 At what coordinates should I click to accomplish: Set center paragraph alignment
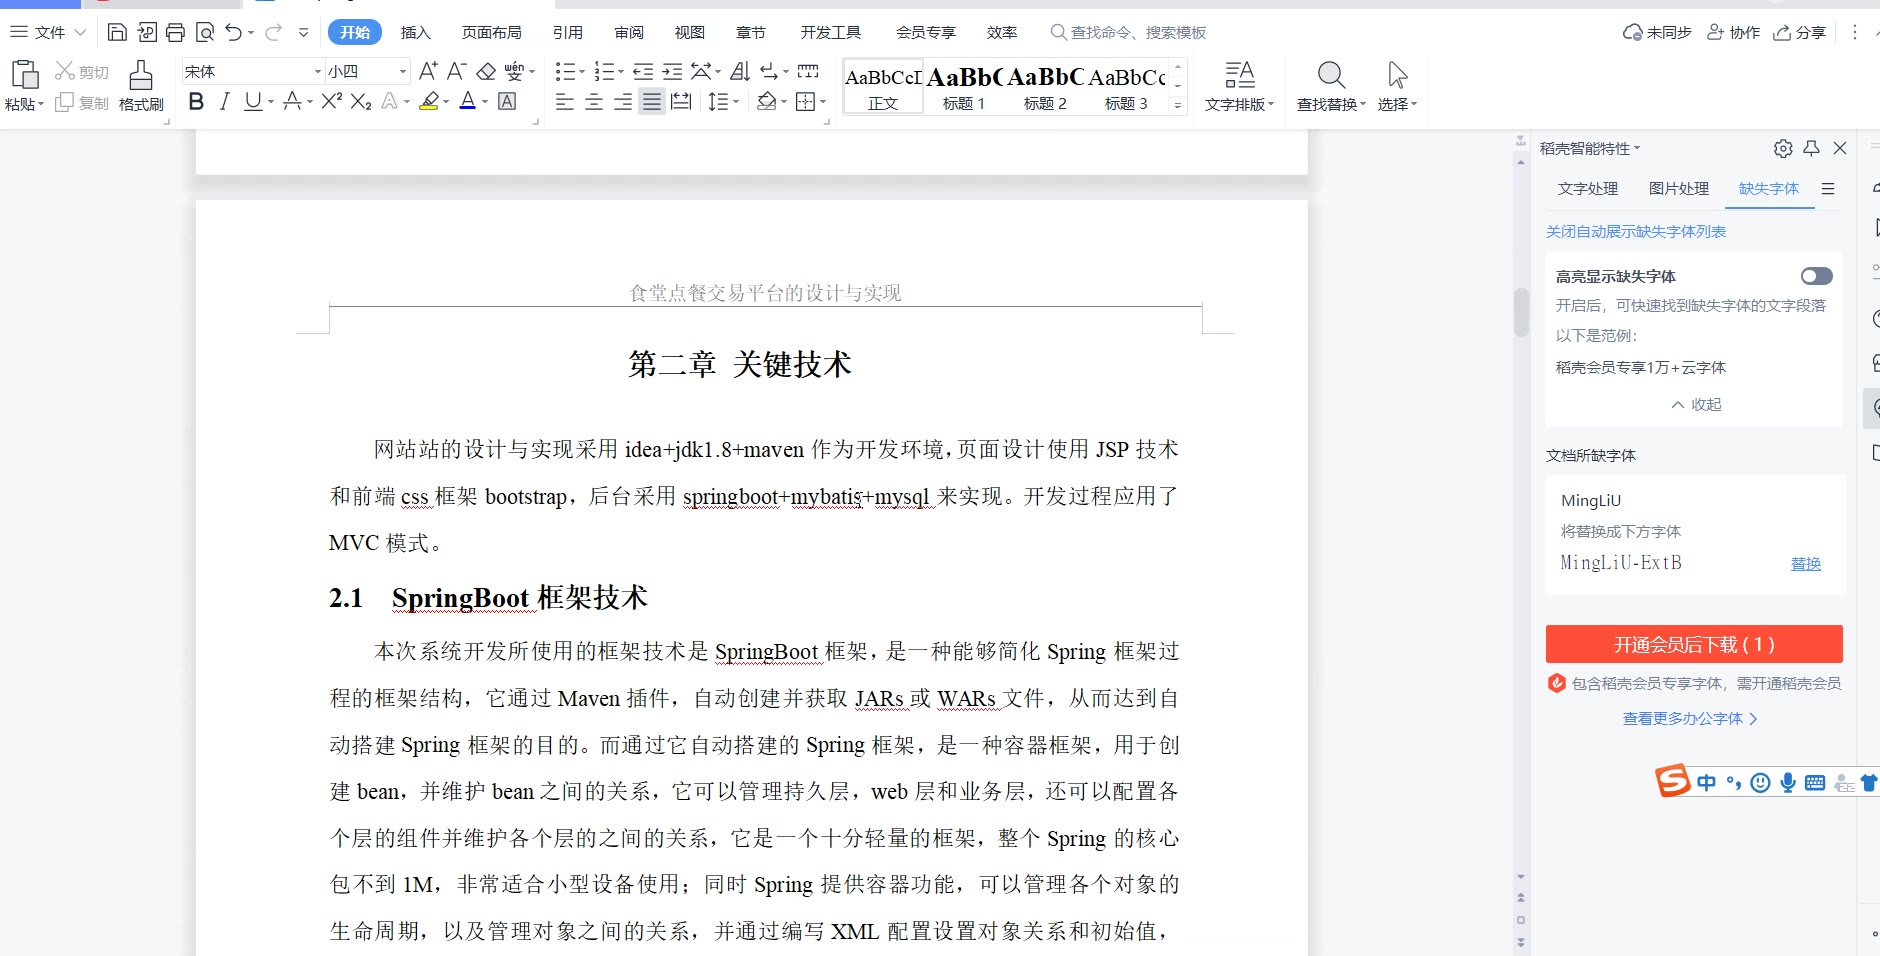pos(594,101)
